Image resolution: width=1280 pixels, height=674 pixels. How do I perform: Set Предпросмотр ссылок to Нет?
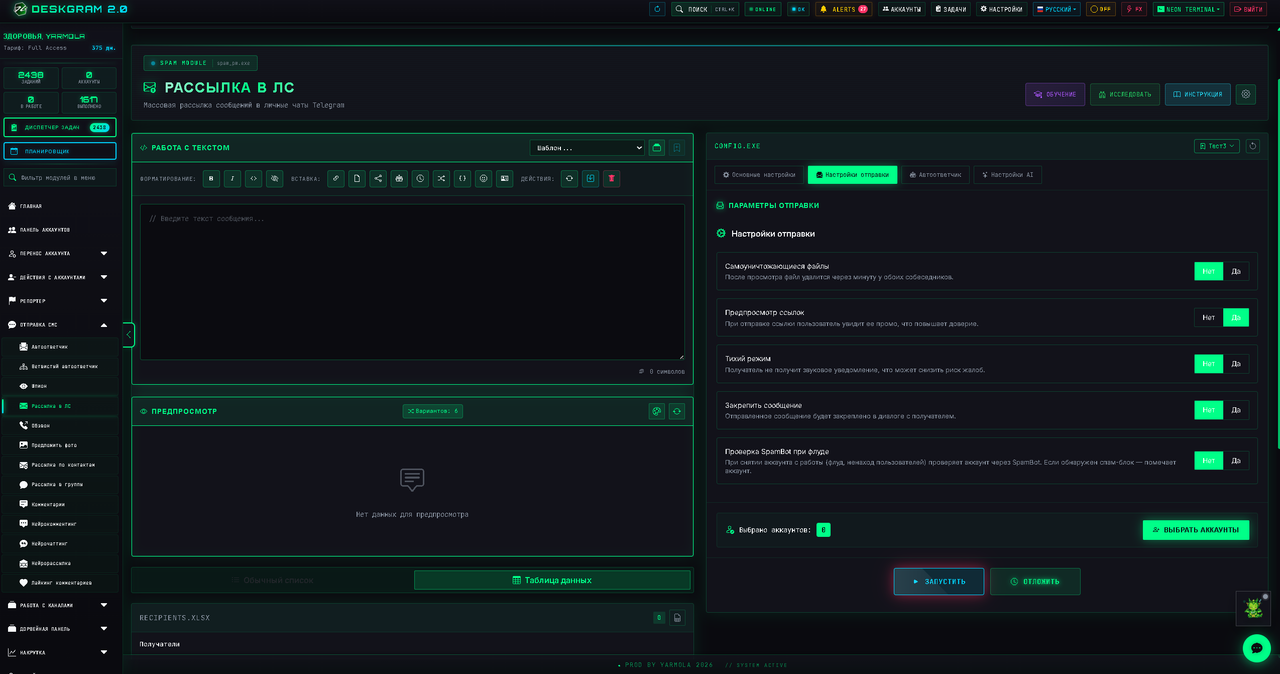click(x=1209, y=317)
